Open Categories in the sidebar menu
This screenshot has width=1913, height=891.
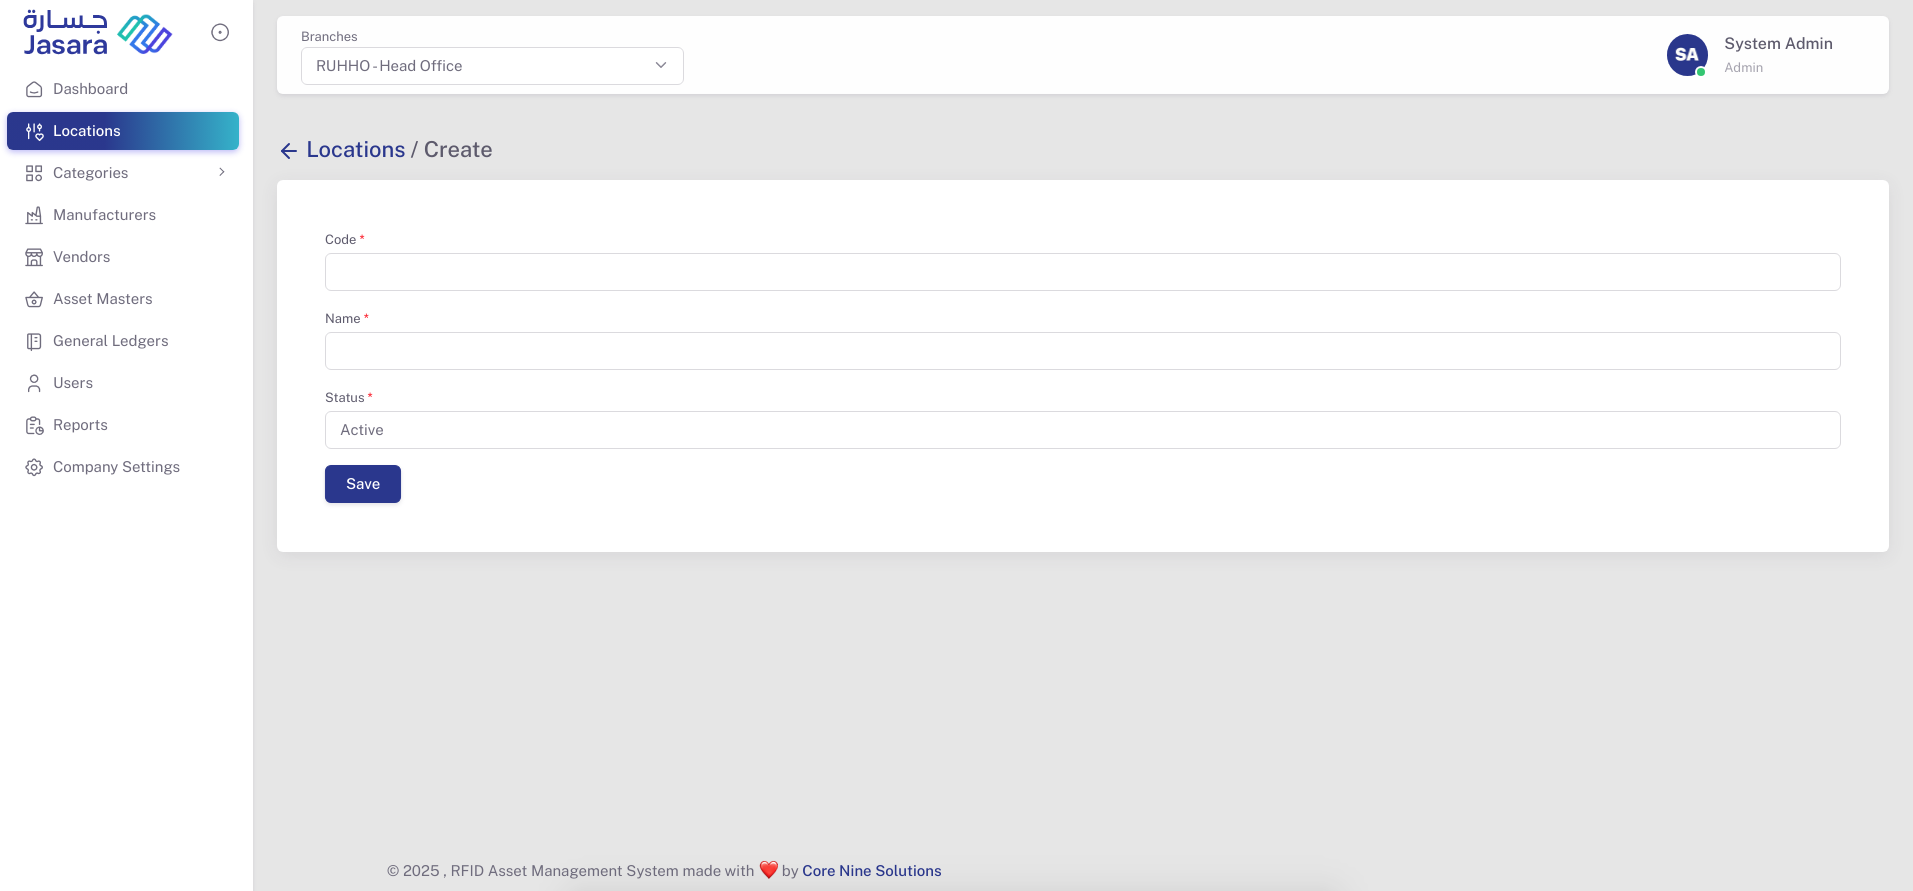tap(91, 173)
